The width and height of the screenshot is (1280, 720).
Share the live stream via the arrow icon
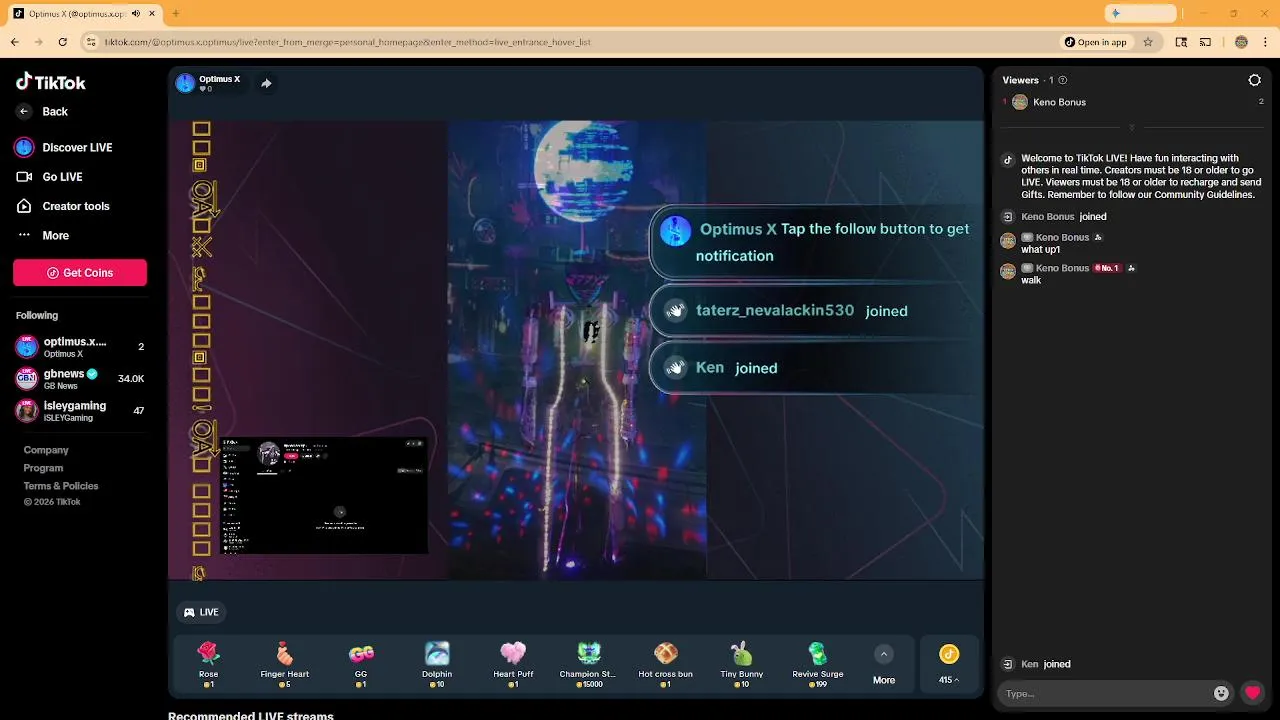(266, 83)
